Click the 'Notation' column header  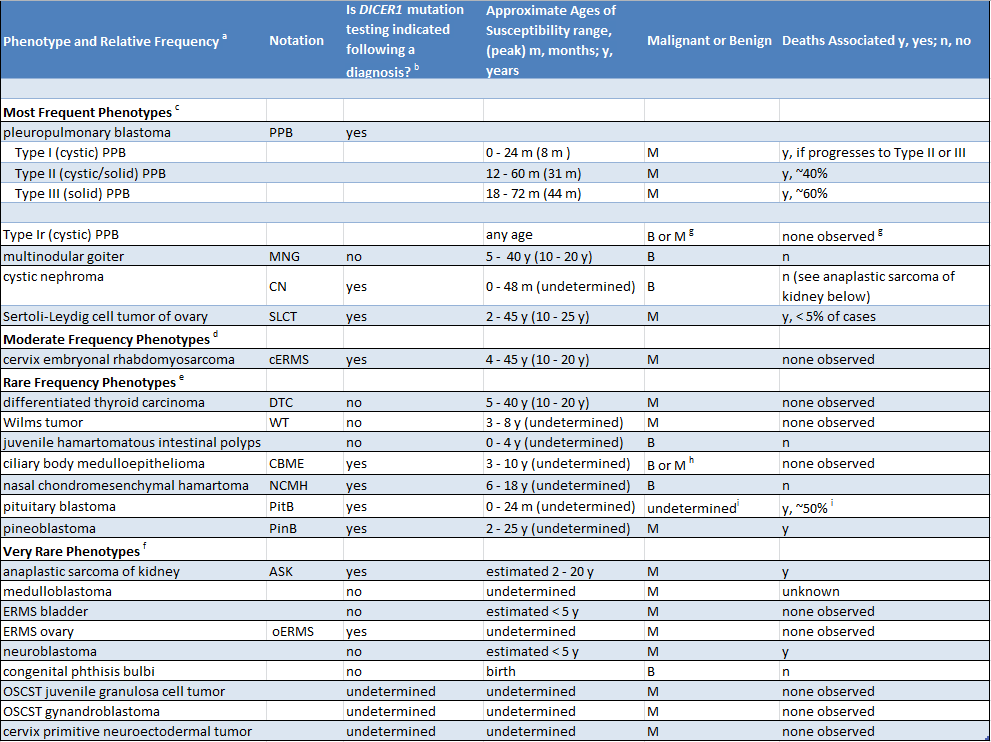pos(296,41)
